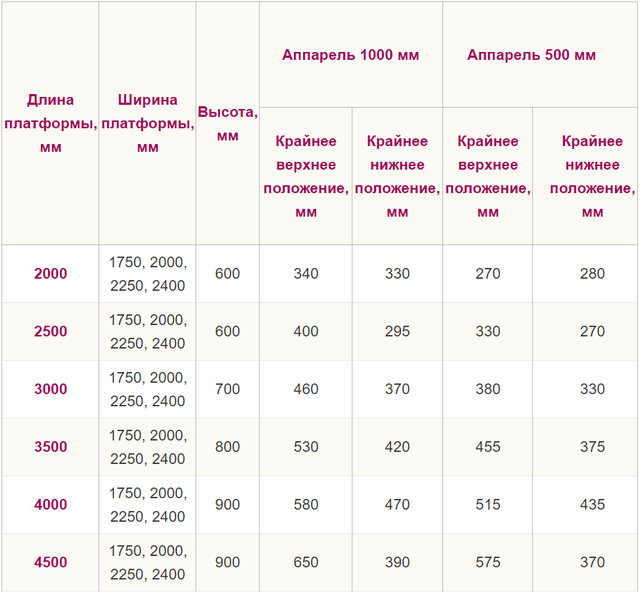Select the cell with value 295
The width and height of the screenshot is (640, 593).
(397, 332)
